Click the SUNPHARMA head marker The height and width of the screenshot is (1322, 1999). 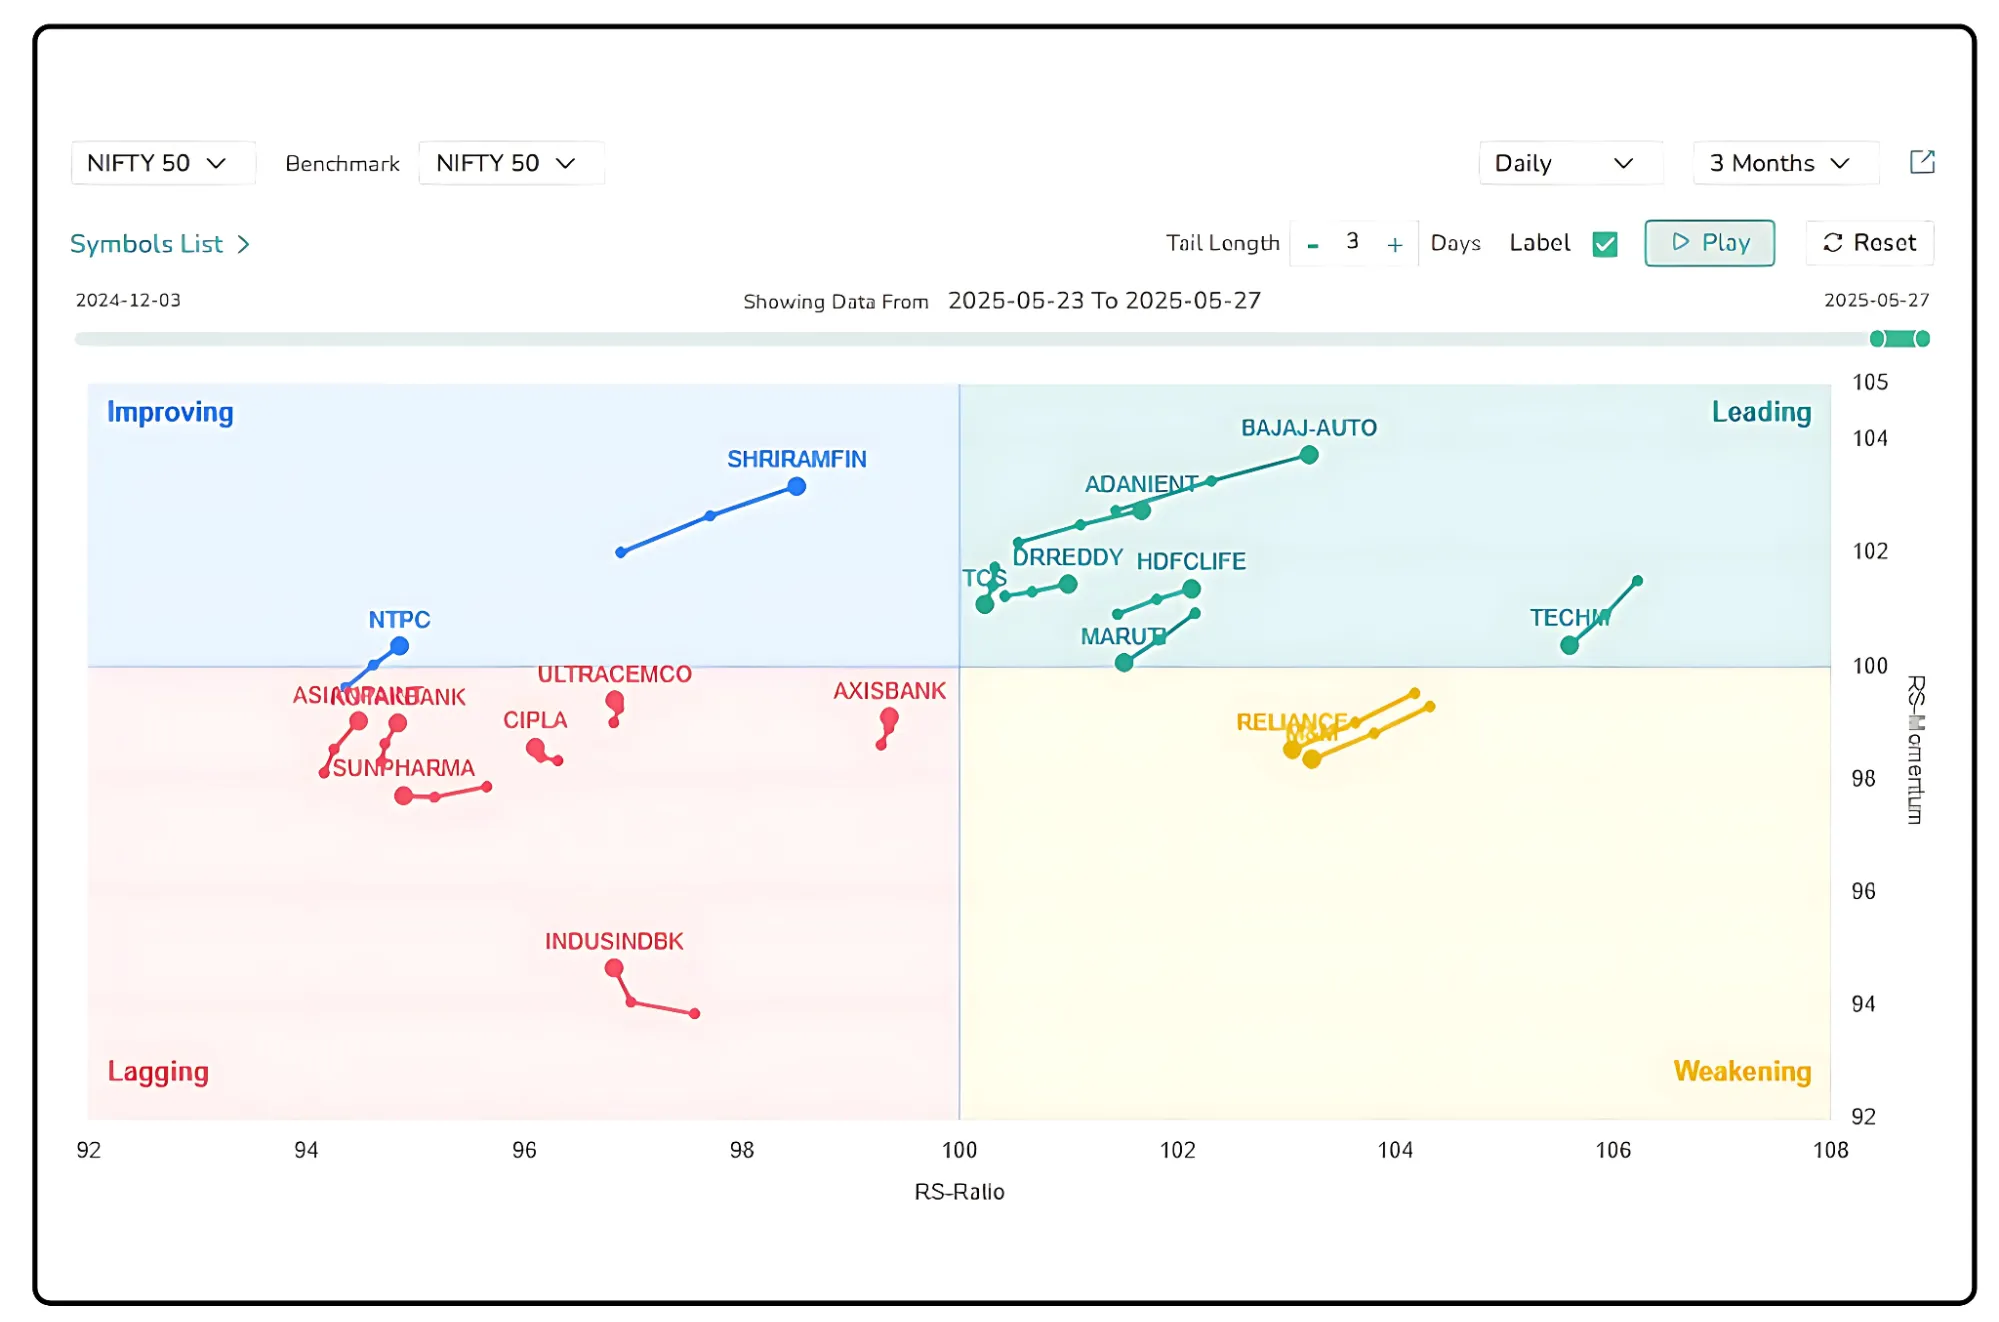[x=403, y=796]
